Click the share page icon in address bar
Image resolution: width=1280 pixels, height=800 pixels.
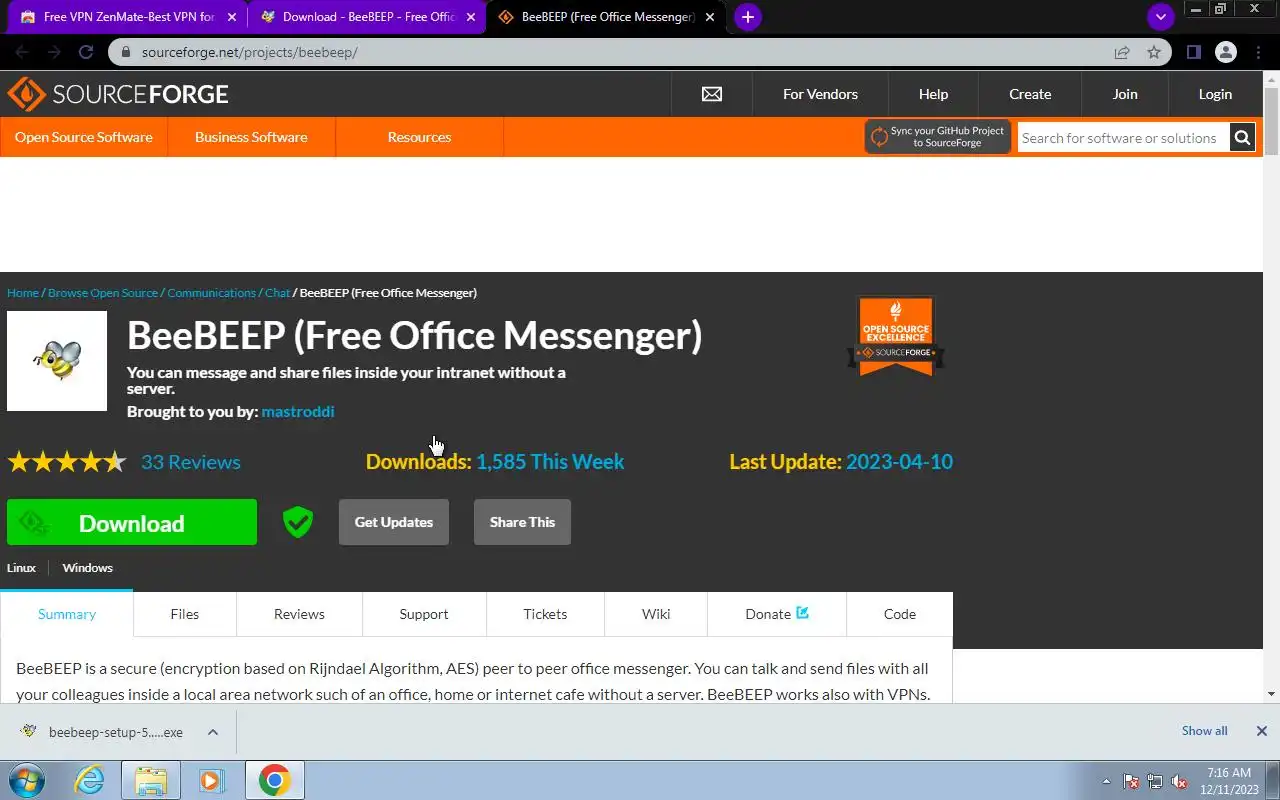[x=1122, y=52]
